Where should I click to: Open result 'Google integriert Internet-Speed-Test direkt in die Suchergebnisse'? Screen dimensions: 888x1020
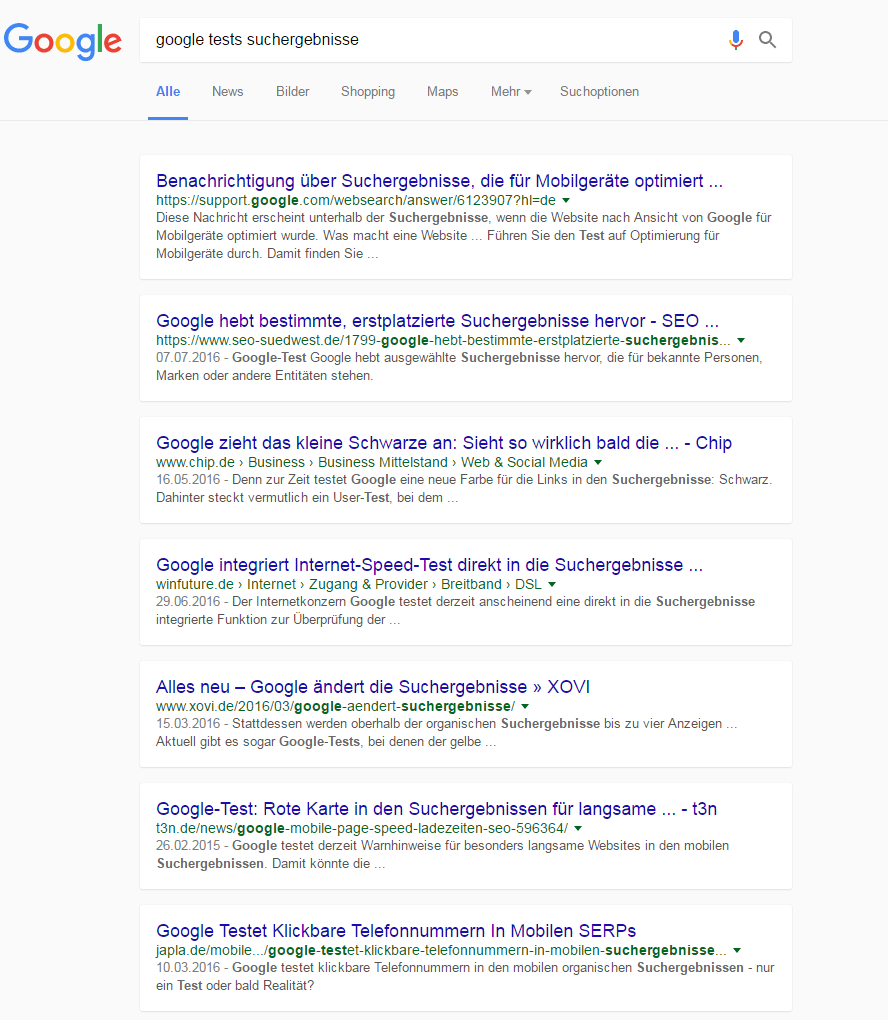point(429,565)
